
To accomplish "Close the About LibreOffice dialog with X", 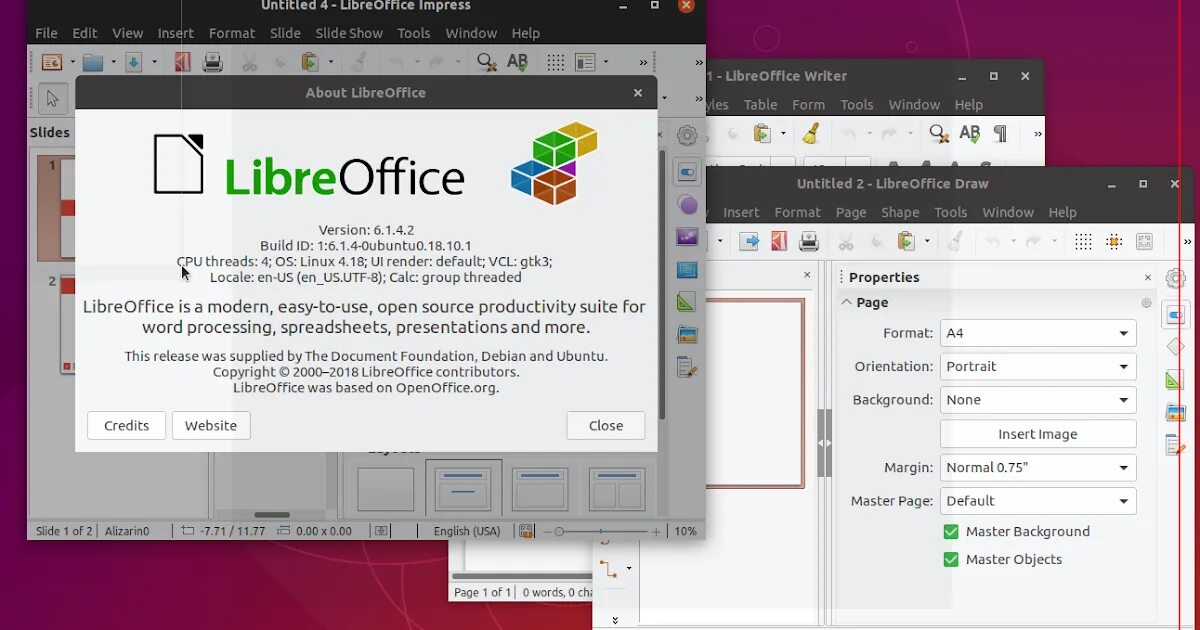I will tap(638, 92).
